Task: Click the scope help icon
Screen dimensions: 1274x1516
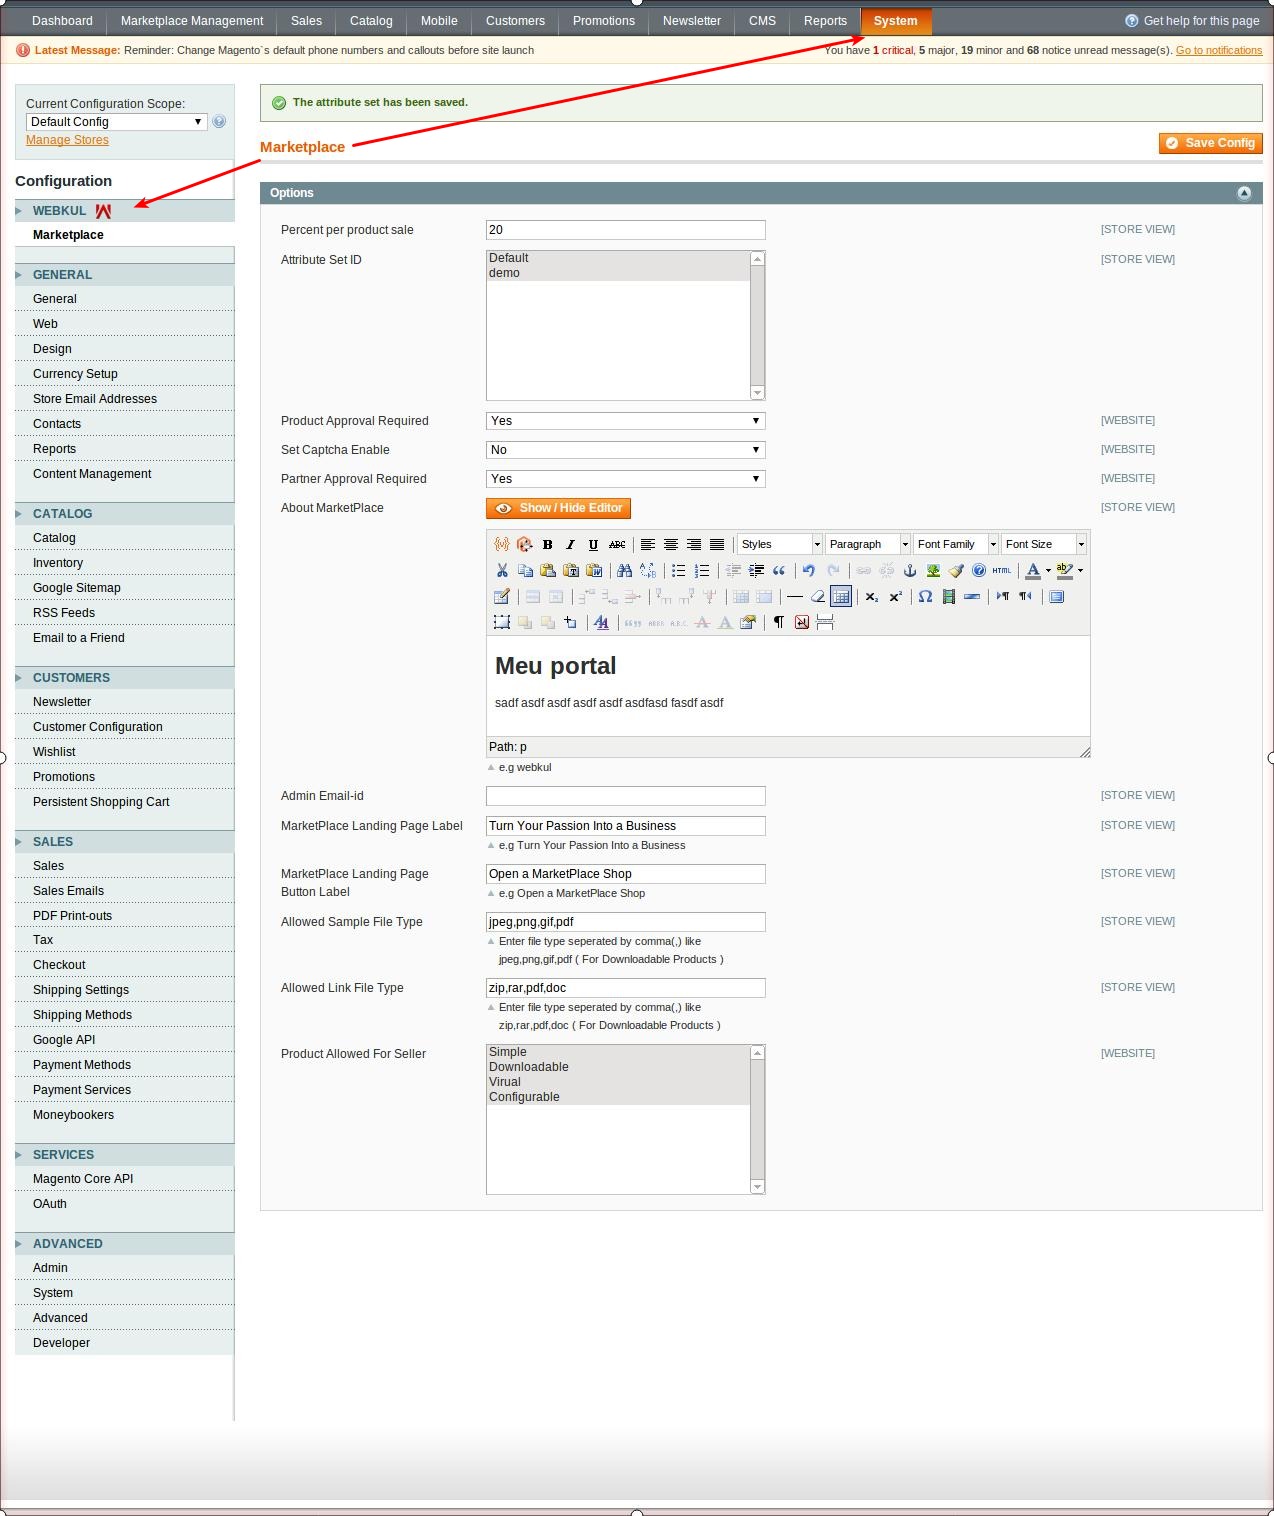Action: click(219, 121)
